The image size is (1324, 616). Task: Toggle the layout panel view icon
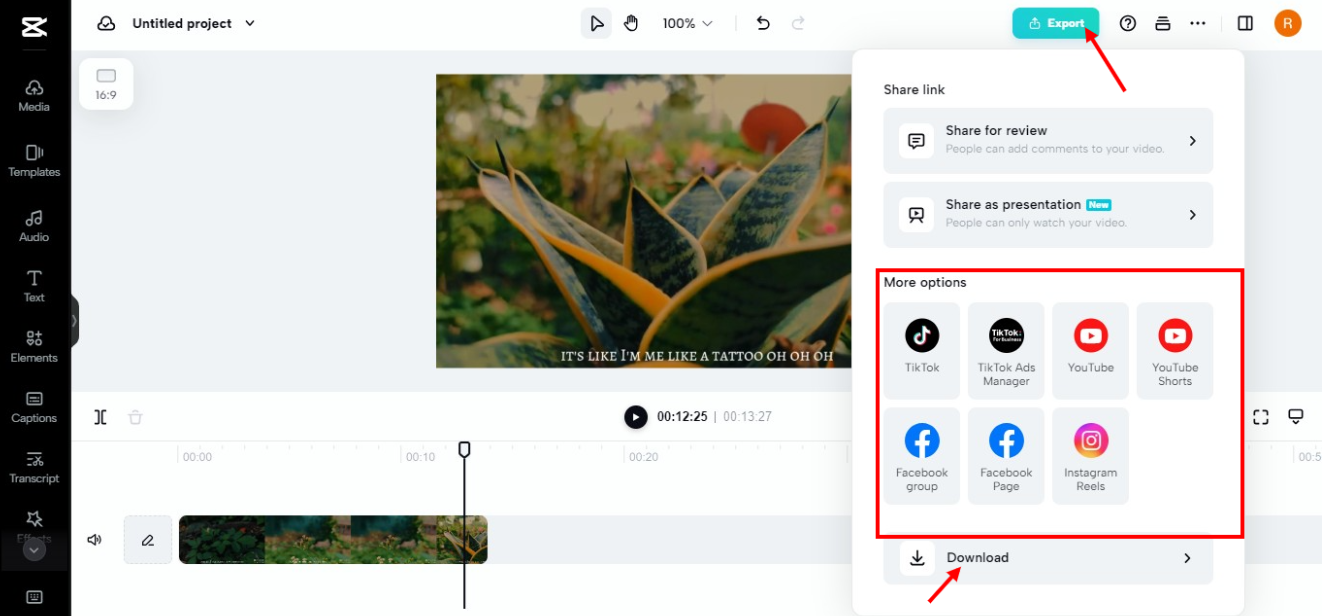click(x=1245, y=23)
